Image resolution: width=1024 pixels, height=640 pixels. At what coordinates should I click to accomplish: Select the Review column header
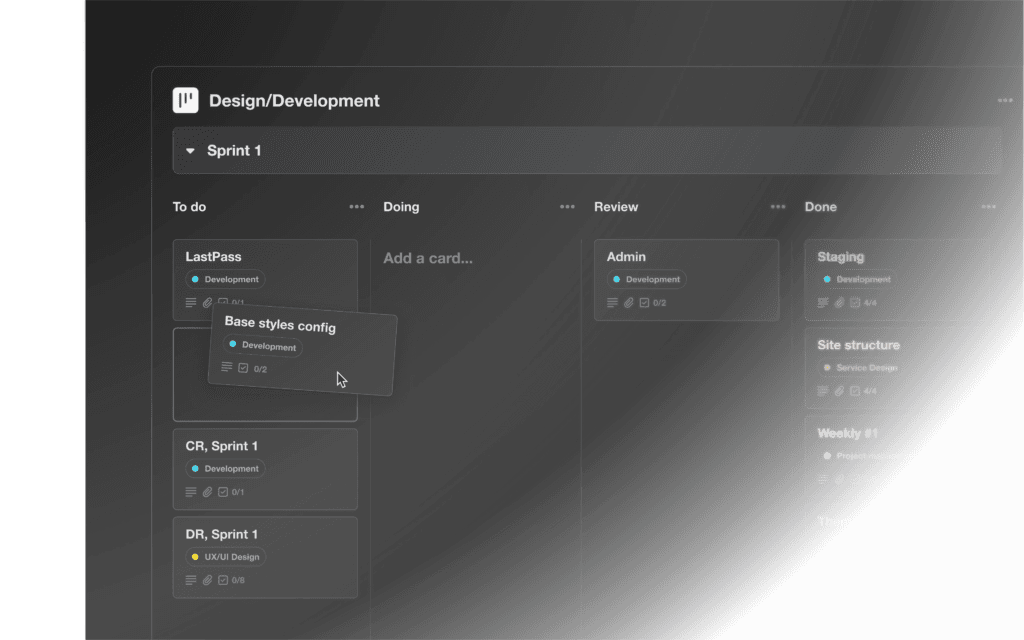(616, 207)
